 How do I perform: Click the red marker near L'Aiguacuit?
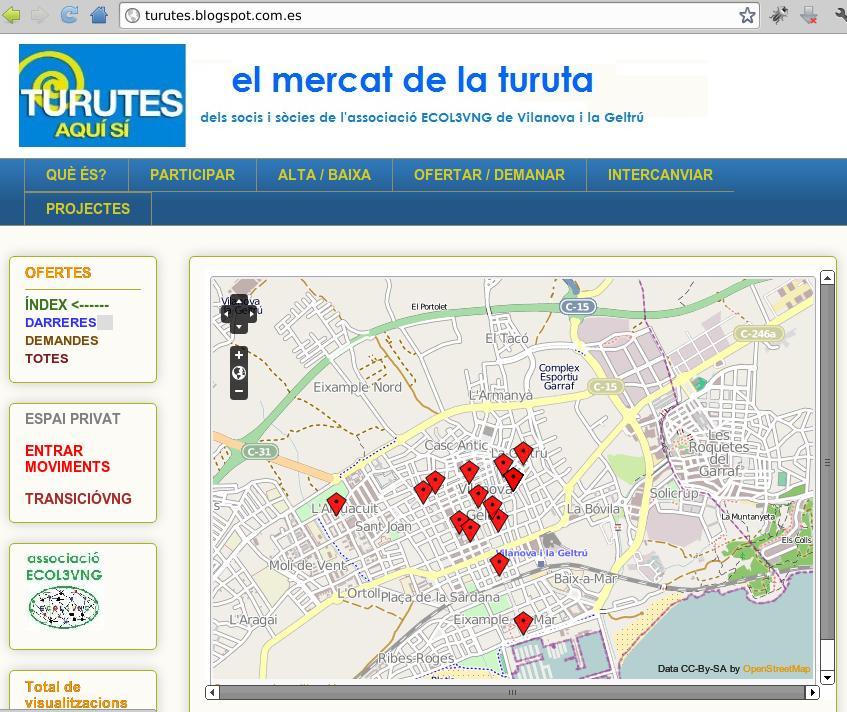pyautogui.click(x=336, y=503)
